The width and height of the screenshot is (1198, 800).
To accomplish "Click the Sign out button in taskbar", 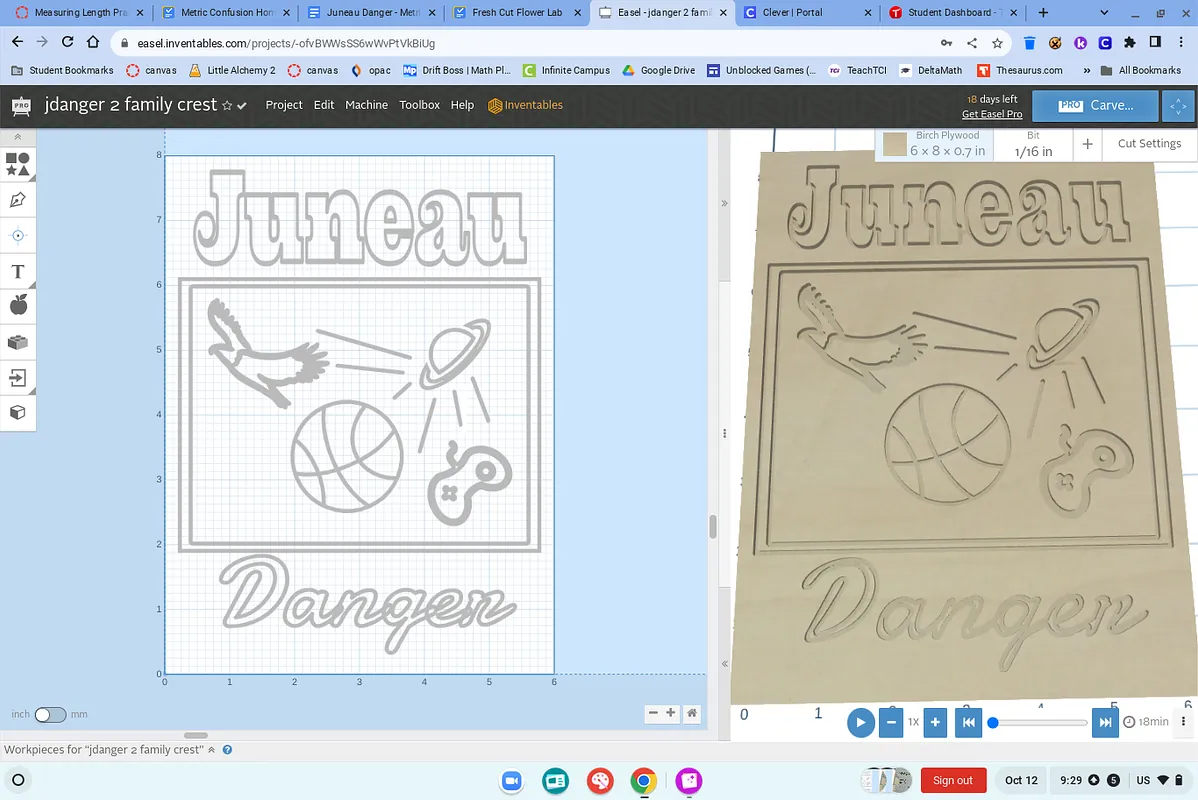I will click(x=952, y=780).
